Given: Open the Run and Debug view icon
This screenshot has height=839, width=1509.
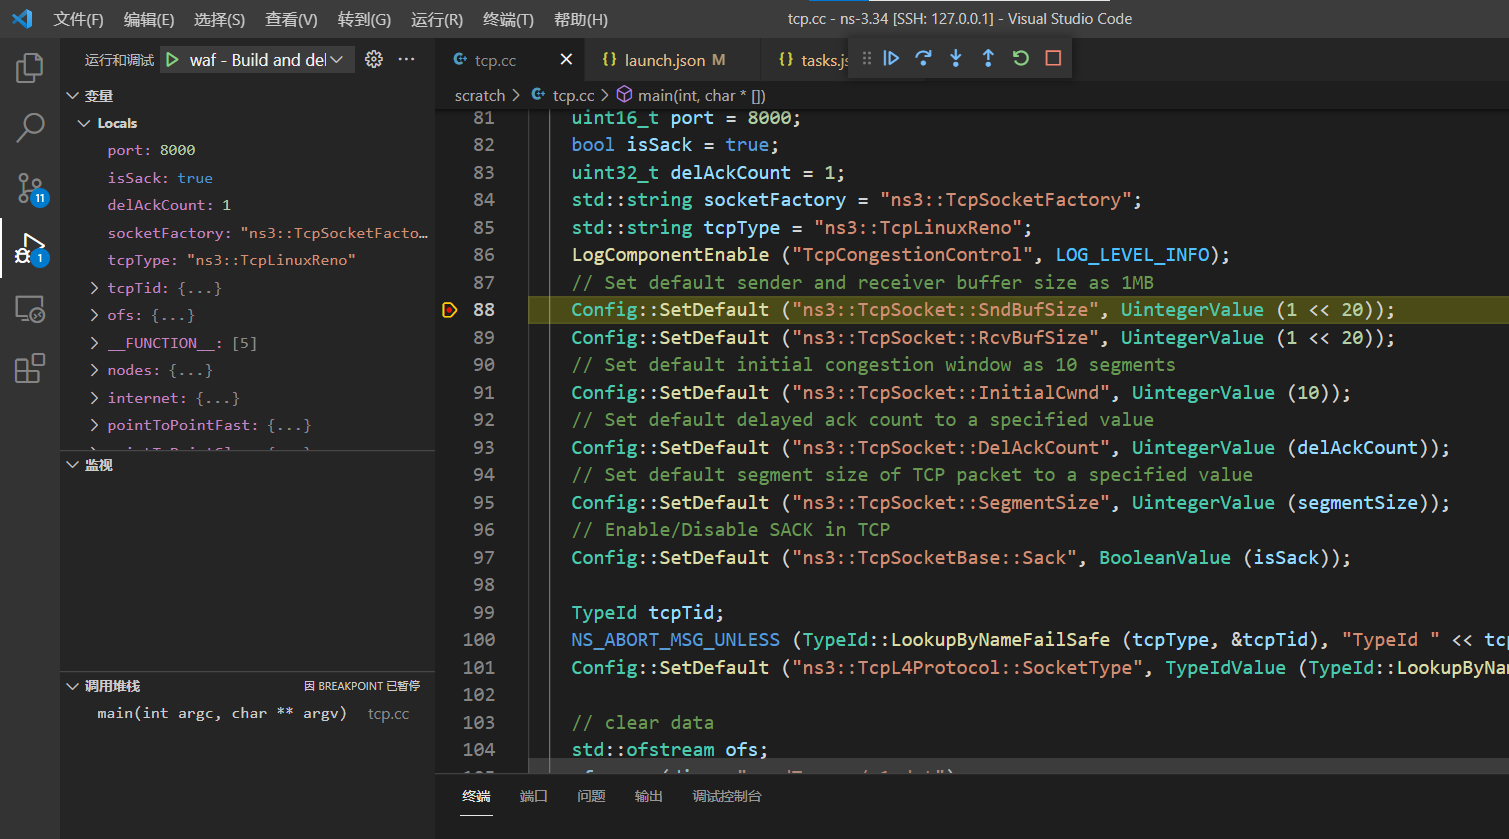Looking at the screenshot, I should tap(30, 249).
